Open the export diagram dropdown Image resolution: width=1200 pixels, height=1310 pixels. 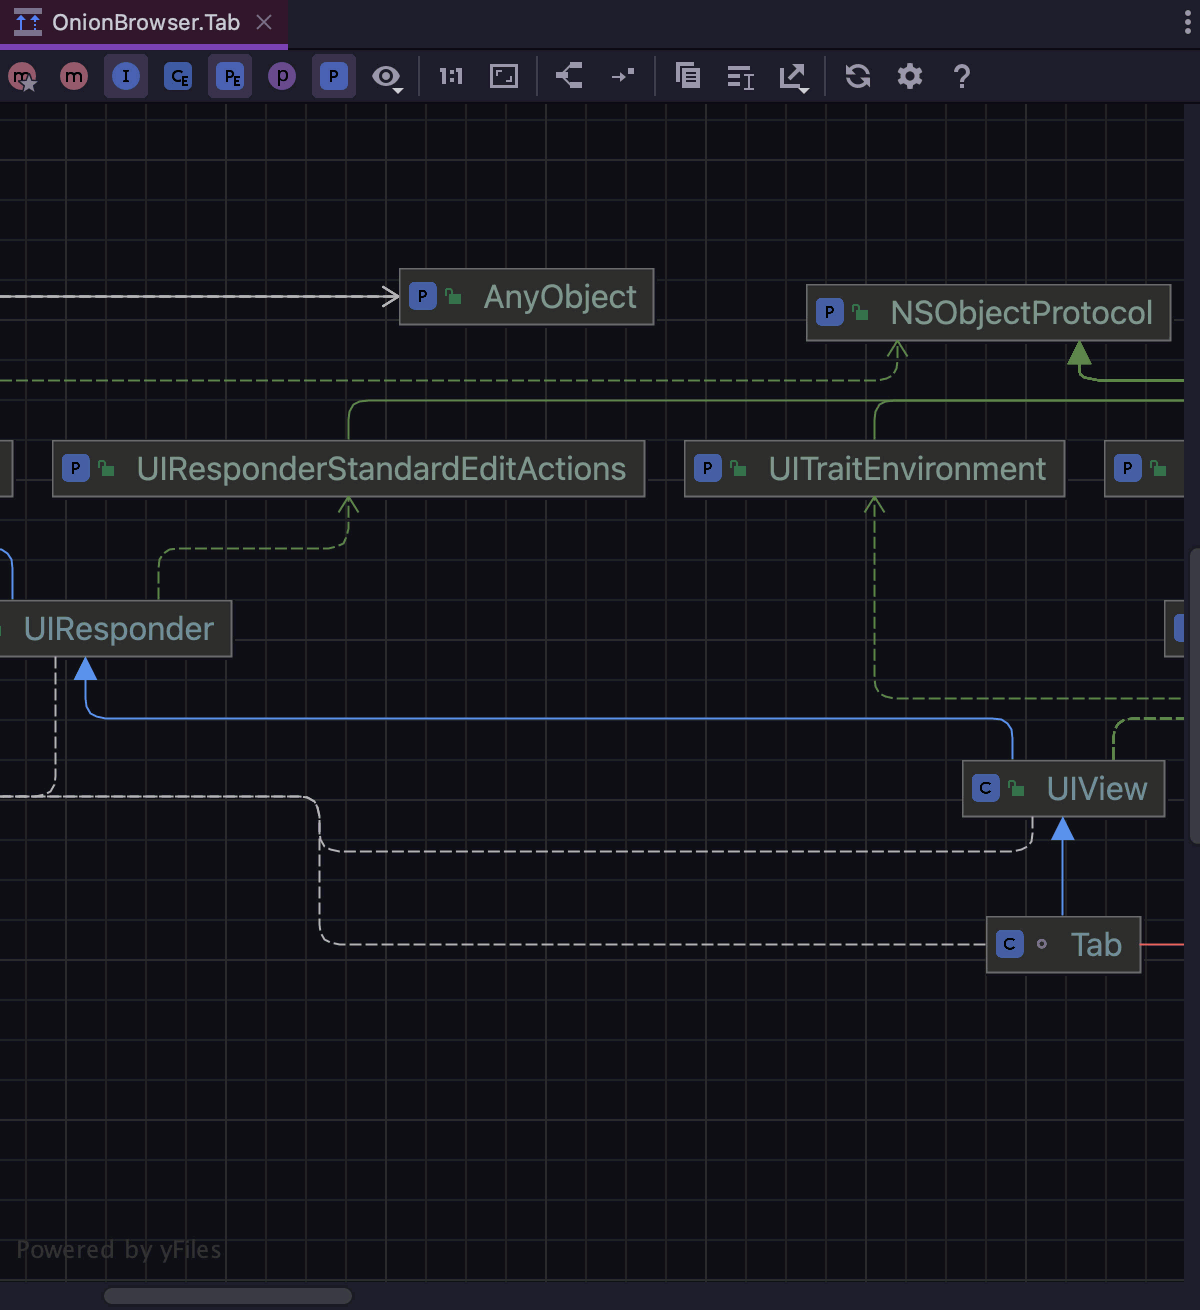click(x=793, y=77)
